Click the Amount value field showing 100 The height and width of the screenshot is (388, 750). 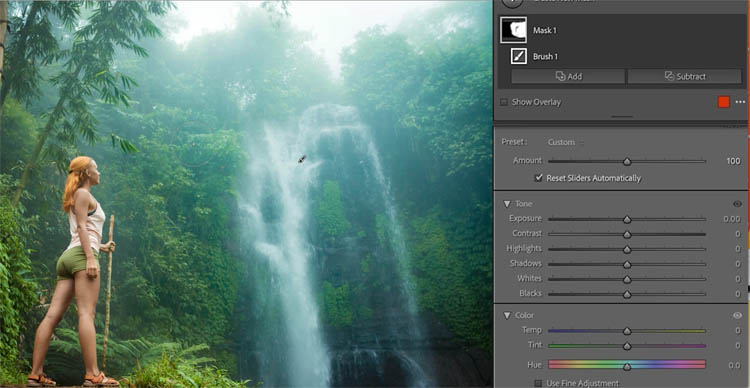733,161
